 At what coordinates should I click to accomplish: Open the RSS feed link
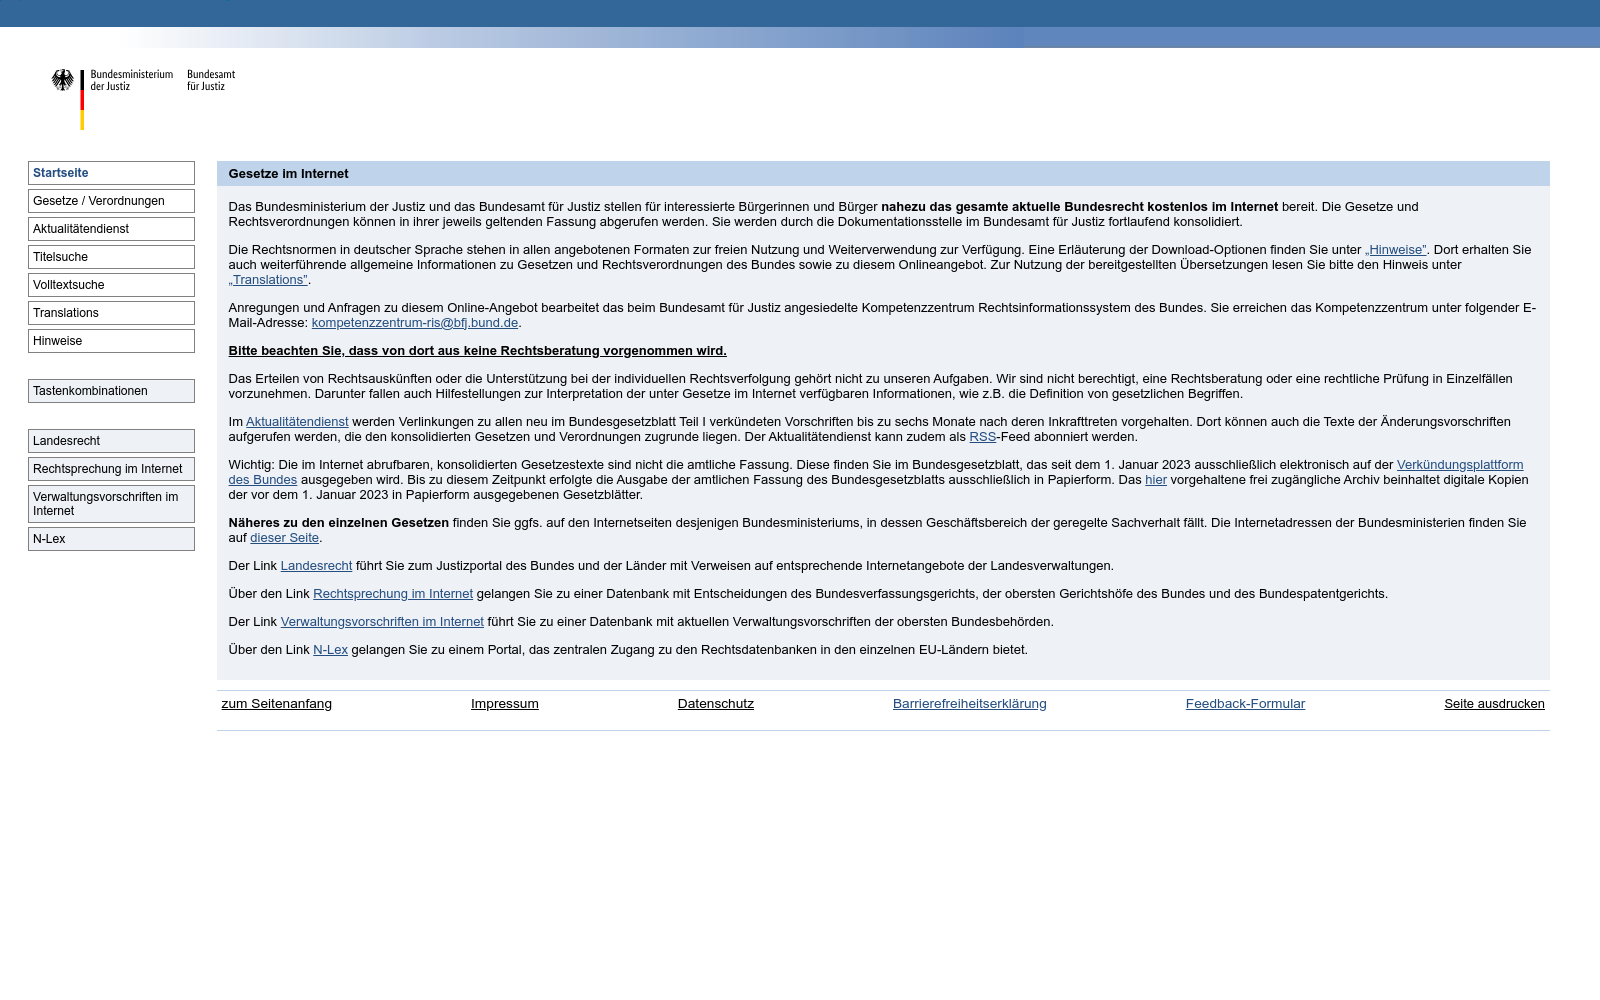983,437
